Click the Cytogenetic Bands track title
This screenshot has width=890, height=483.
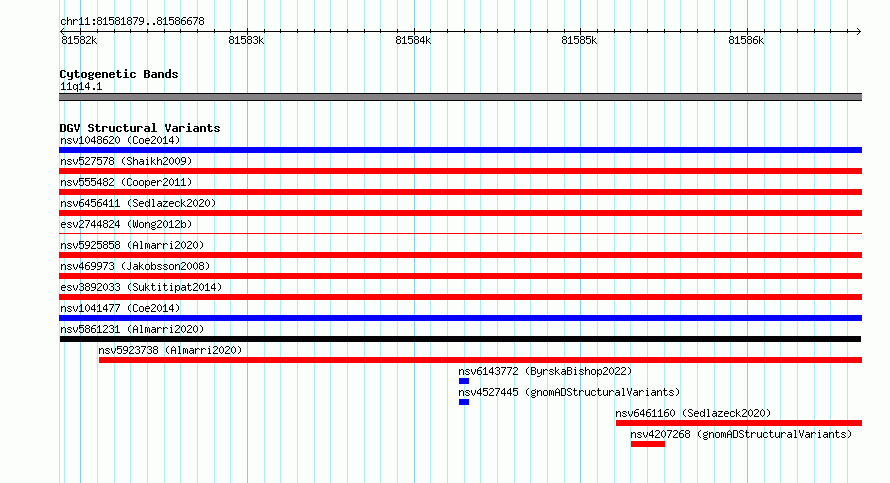(x=119, y=74)
